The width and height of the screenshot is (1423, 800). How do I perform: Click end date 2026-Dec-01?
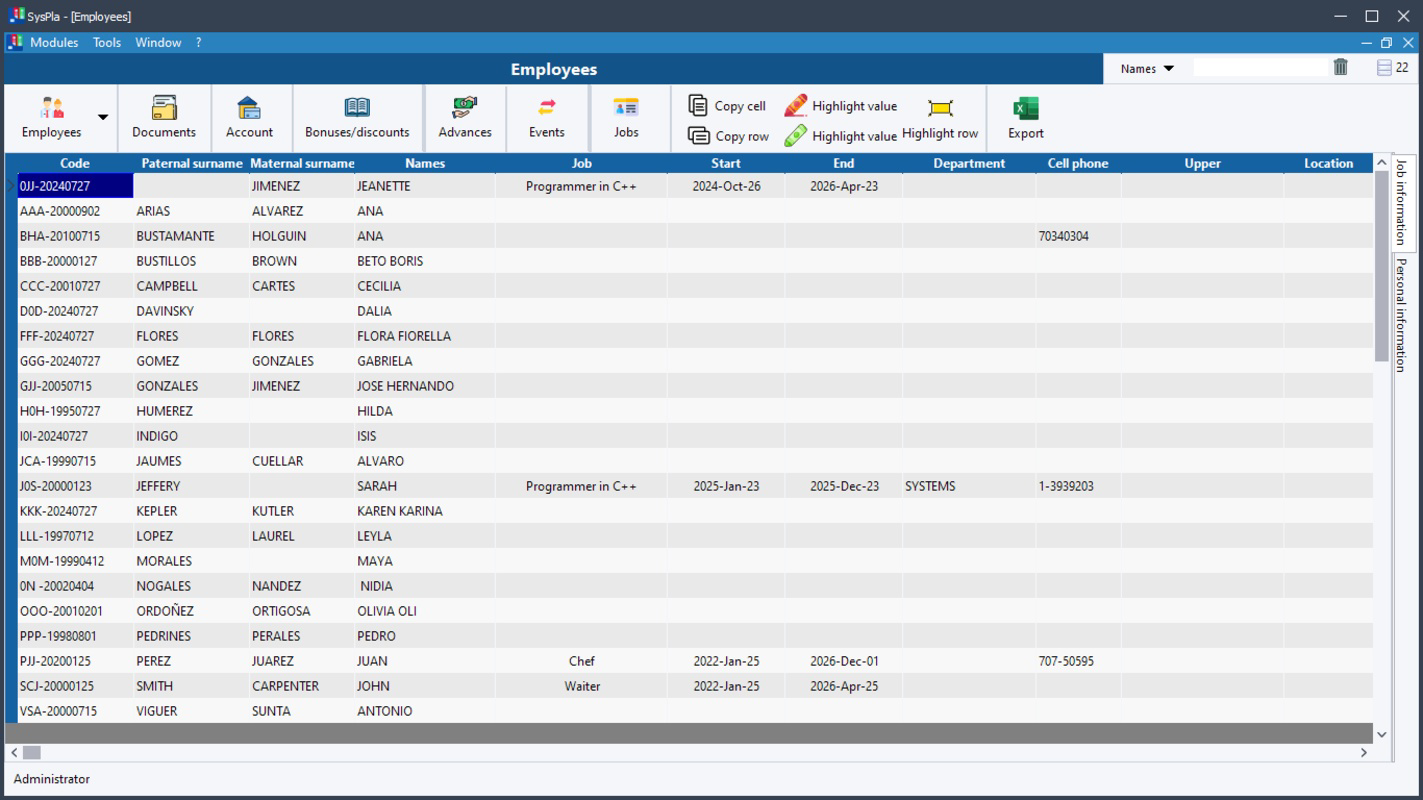click(x=843, y=661)
